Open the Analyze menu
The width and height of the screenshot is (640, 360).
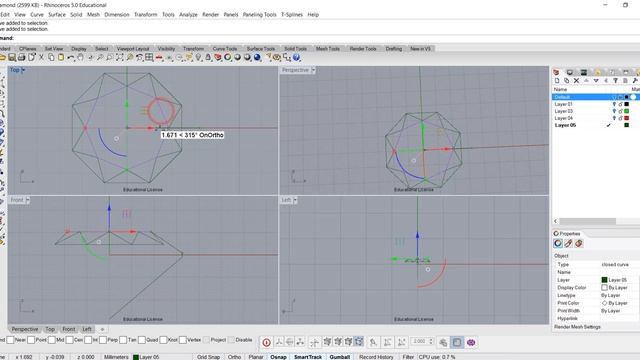click(188, 15)
